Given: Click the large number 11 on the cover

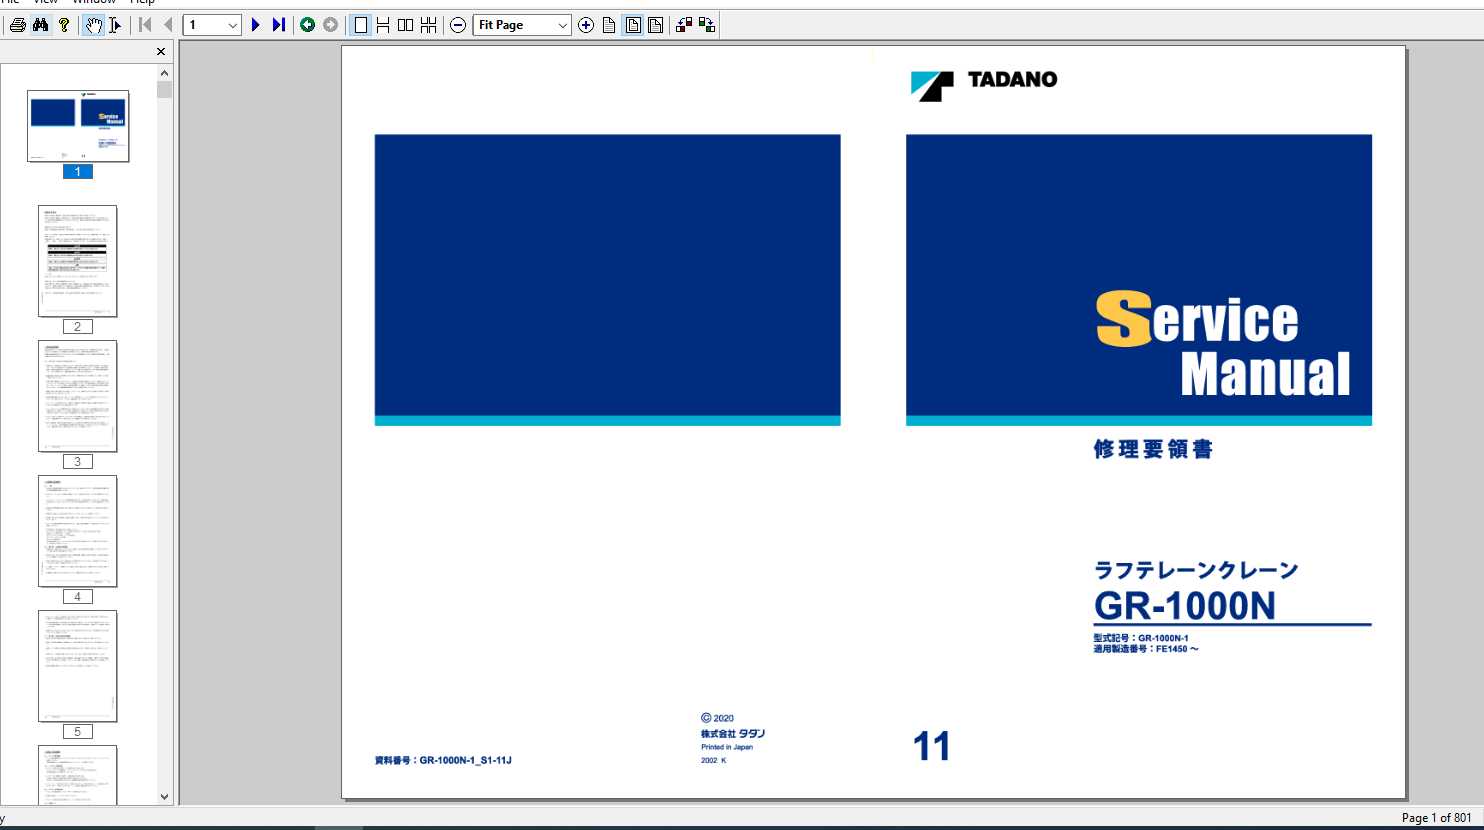Looking at the screenshot, I should click(931, 746).
